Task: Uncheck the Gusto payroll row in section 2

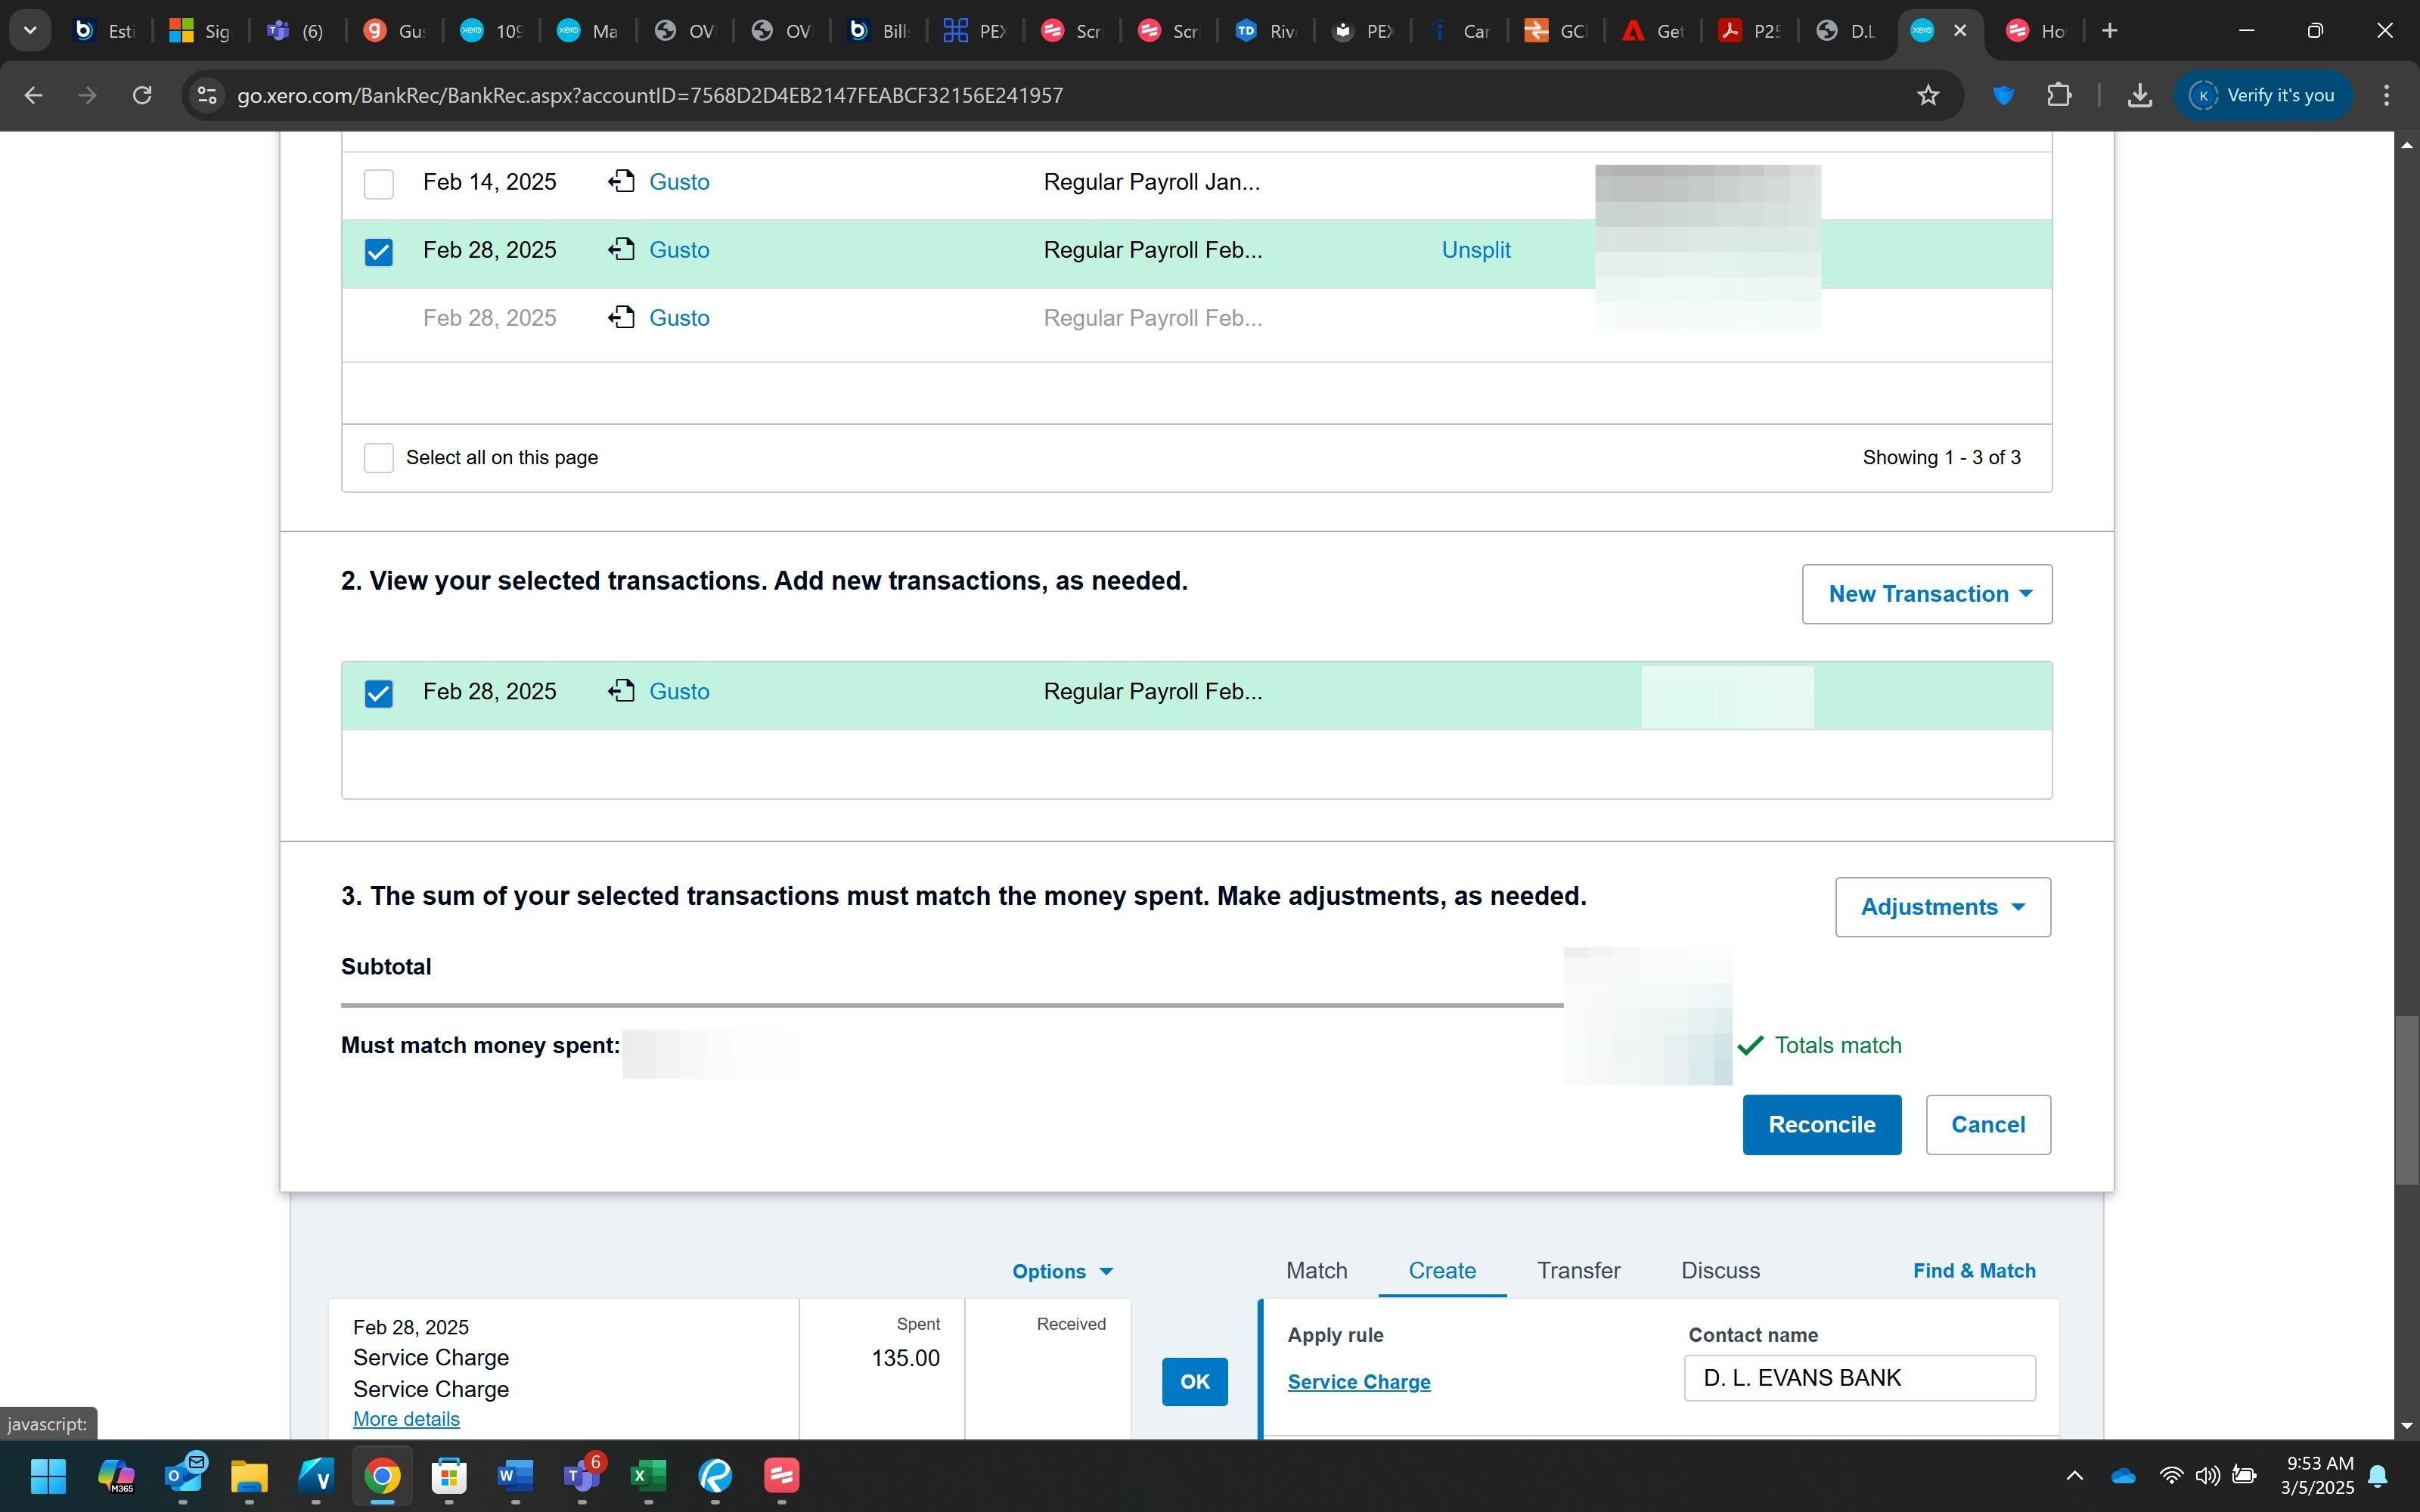Action: (378, 693)
